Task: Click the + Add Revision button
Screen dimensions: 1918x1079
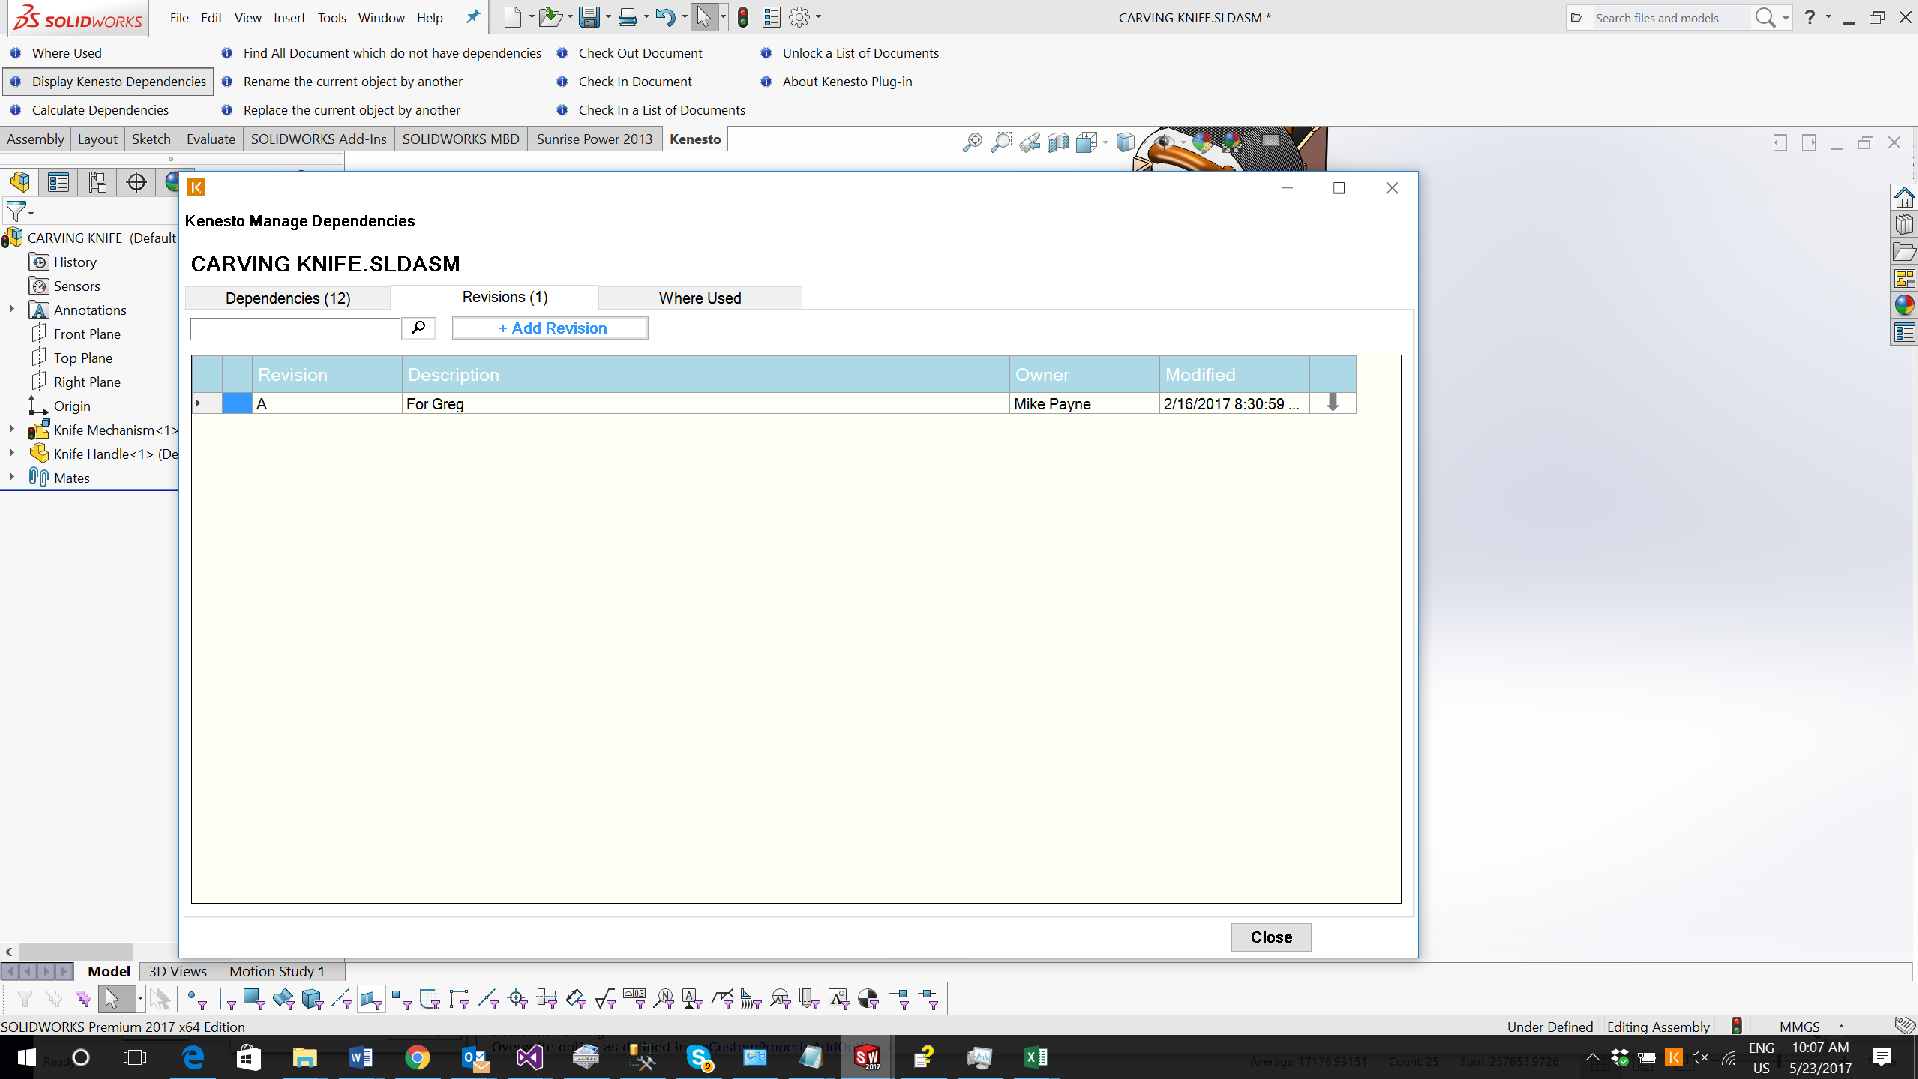Action: [550, 328]
